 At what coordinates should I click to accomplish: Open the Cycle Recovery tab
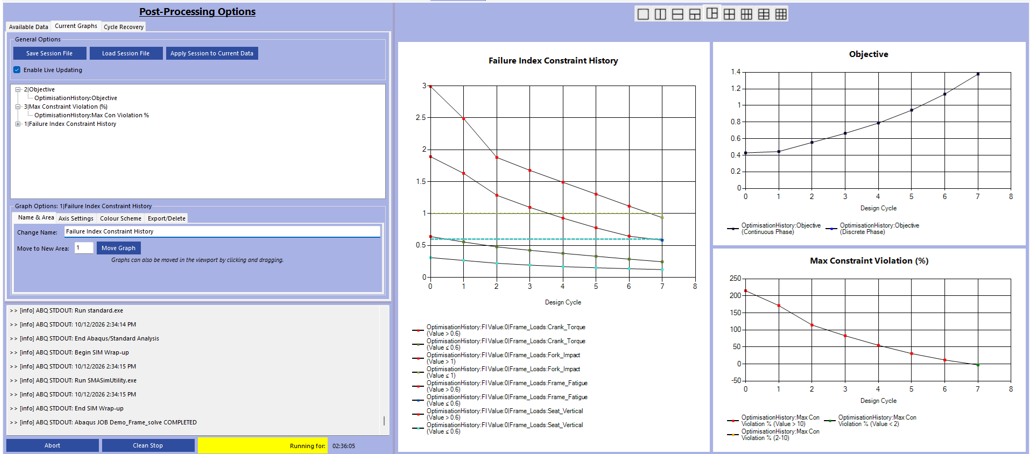point(123,27)
